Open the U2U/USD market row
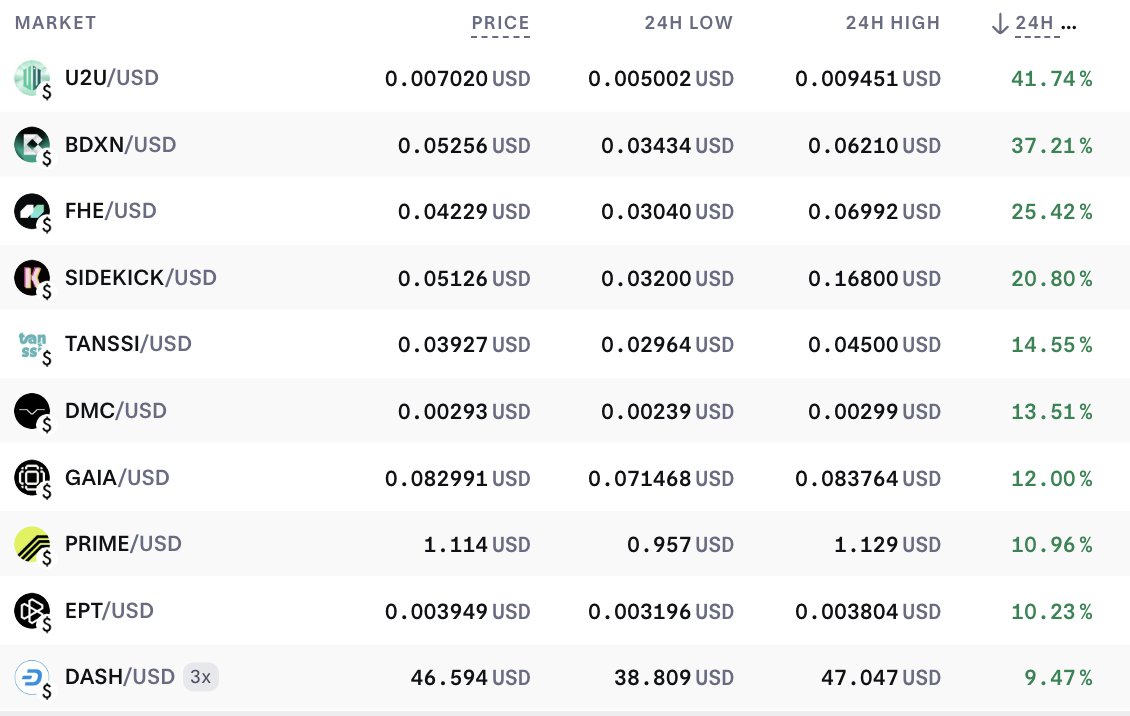 [112, 77]
